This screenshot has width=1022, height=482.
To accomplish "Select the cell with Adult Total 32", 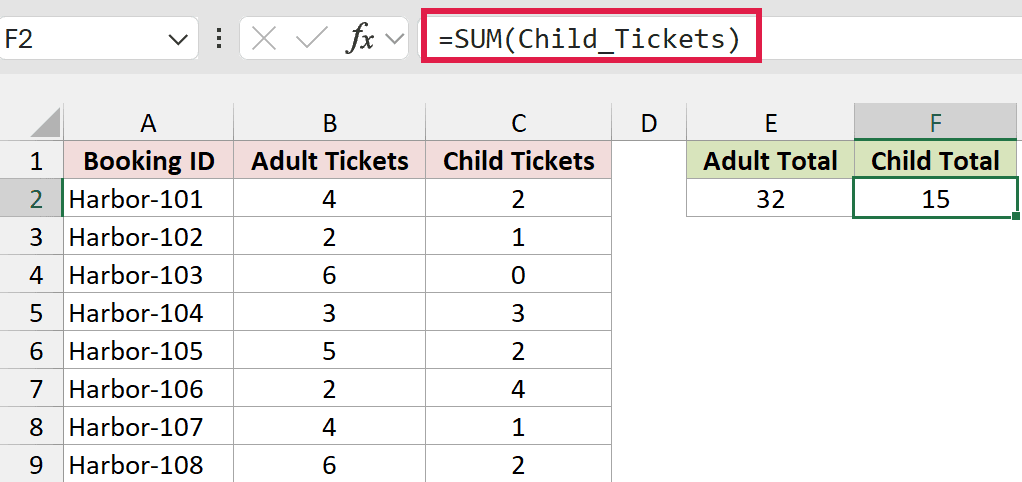I will (770, 199).
